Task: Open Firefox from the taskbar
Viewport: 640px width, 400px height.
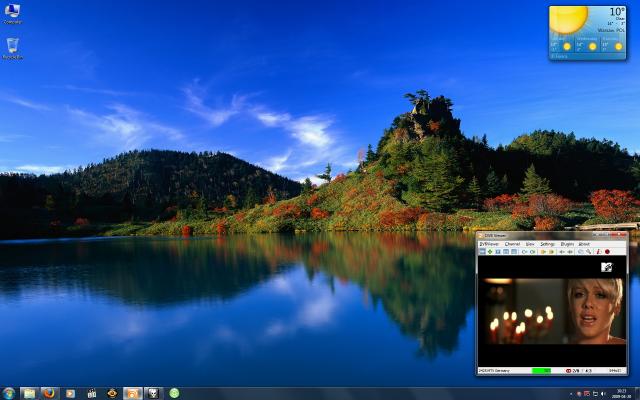Action: (x=49, y=393)
